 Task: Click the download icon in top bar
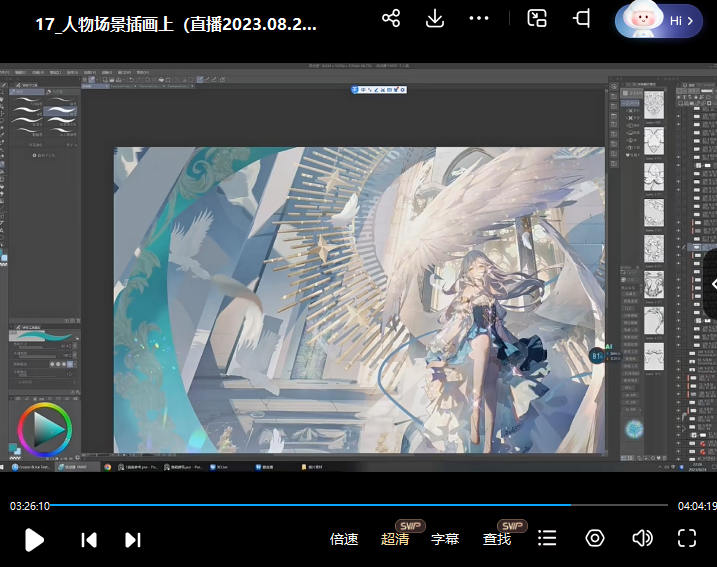(x=435, y=19)
